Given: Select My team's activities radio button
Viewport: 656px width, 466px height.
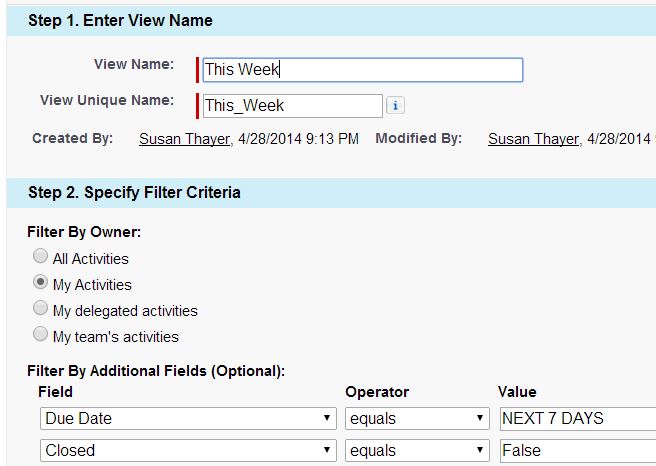Looking at the screenshot, I should click(41, 335).
